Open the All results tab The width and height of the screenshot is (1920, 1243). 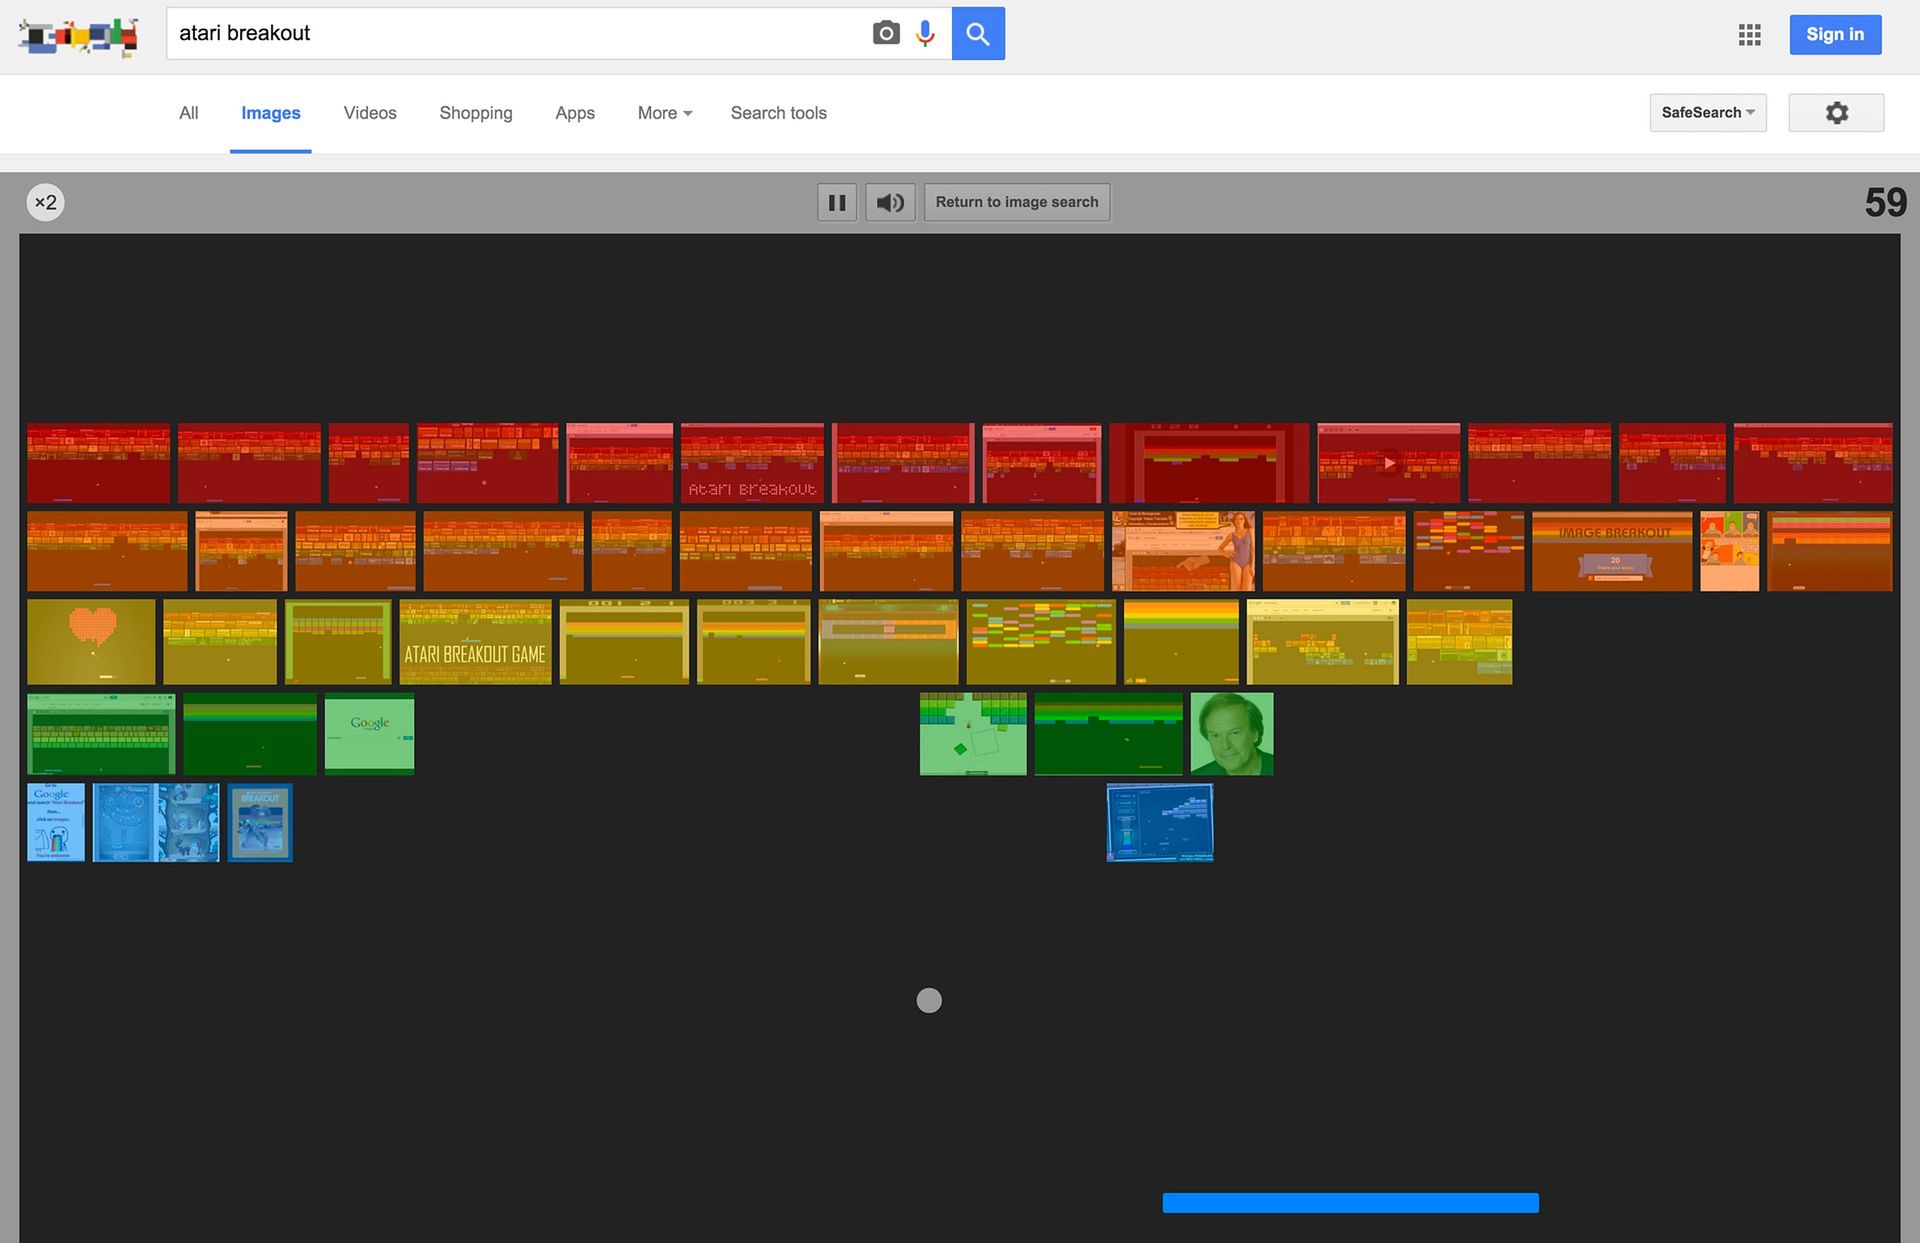[x=188, y=113]
